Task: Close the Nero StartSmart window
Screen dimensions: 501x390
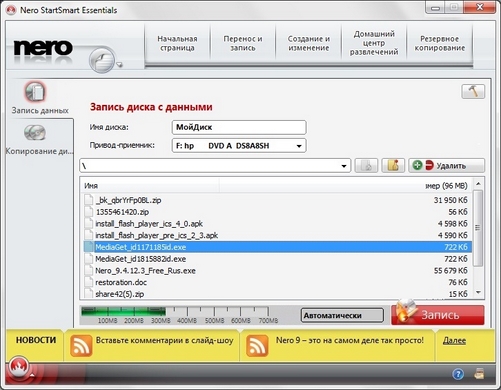Action: (x=479, y=7)
